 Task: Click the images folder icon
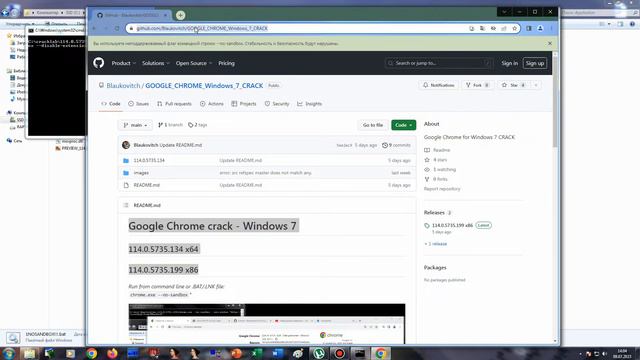point(126,173)
